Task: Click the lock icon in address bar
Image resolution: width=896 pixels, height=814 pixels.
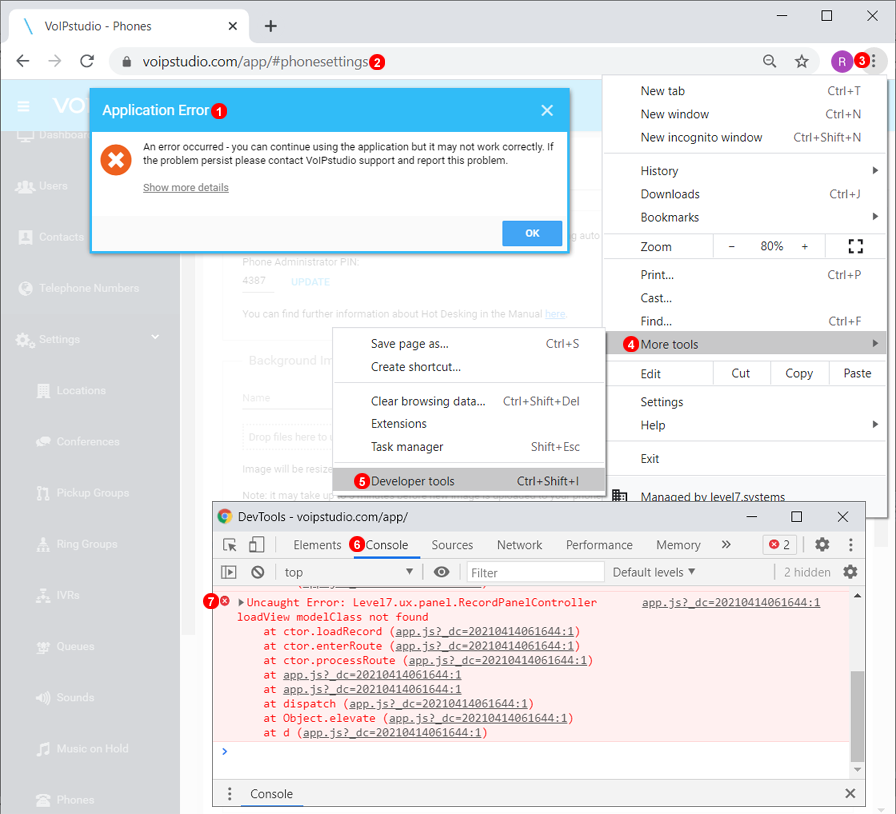Action: point(127,61)
